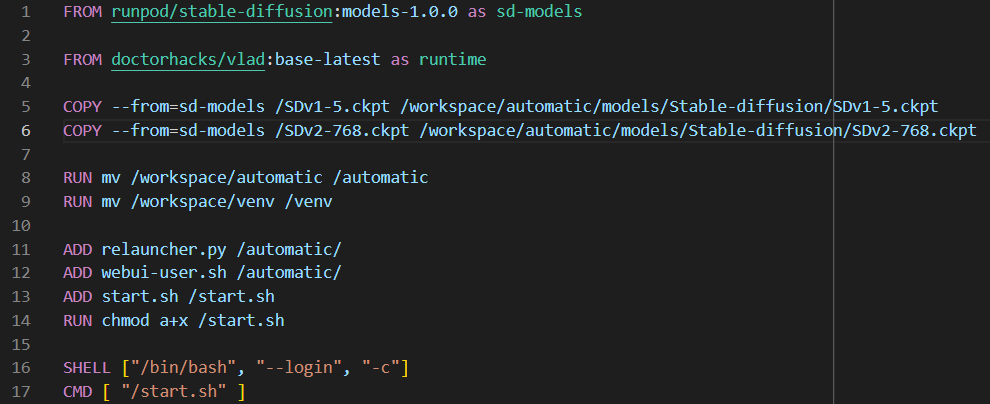The image size is (990, 404).
Task: Click 'relauncher.py' file name
Action: pyautogui.click(x=164, y=249)
